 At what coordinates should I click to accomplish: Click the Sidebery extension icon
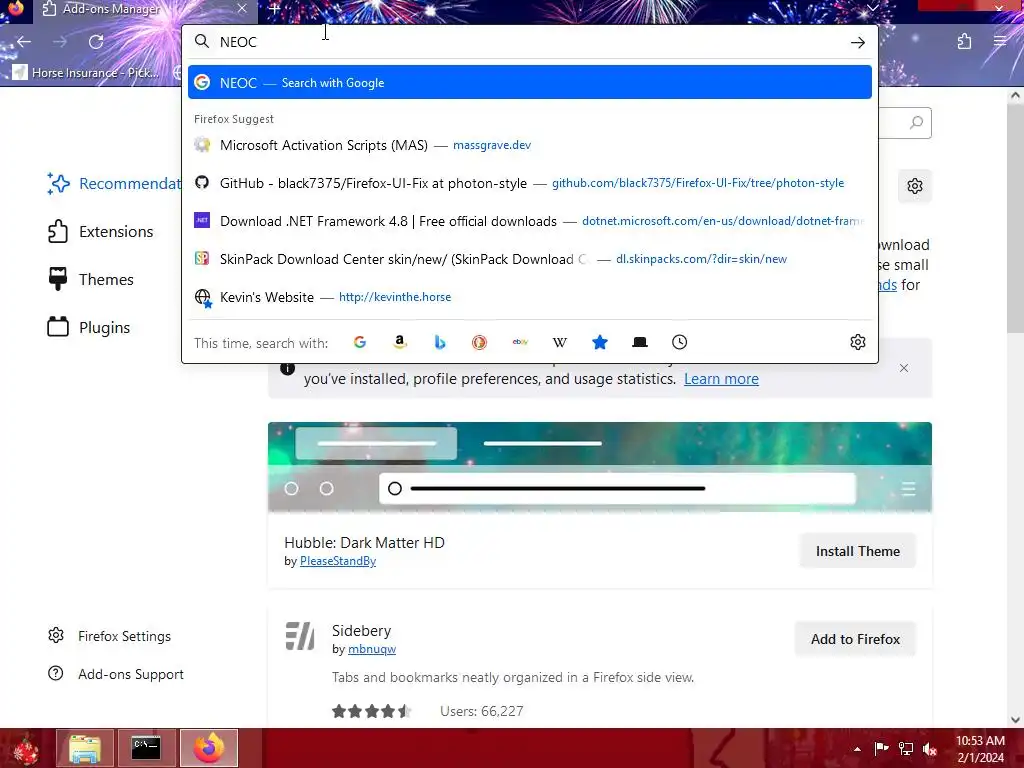(300, 636)
